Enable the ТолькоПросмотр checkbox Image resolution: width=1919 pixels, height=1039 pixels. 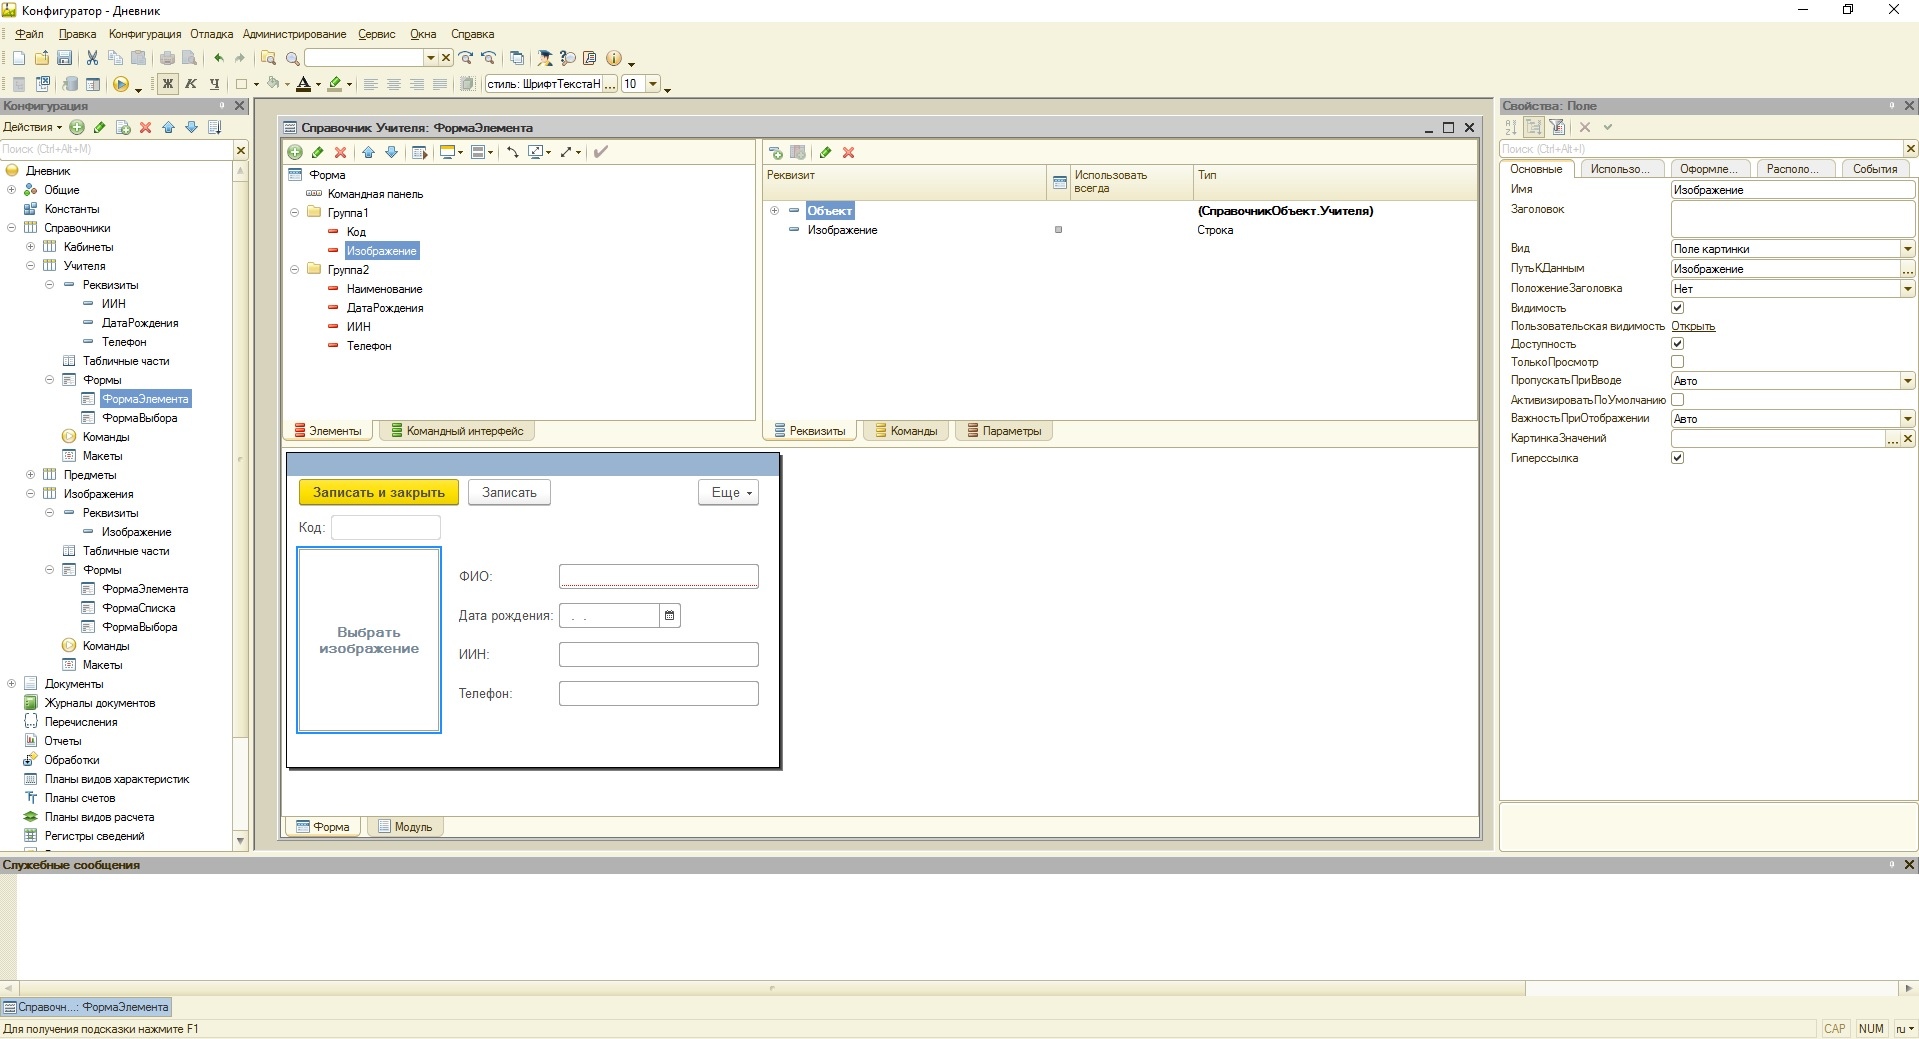click(1678, 362)
